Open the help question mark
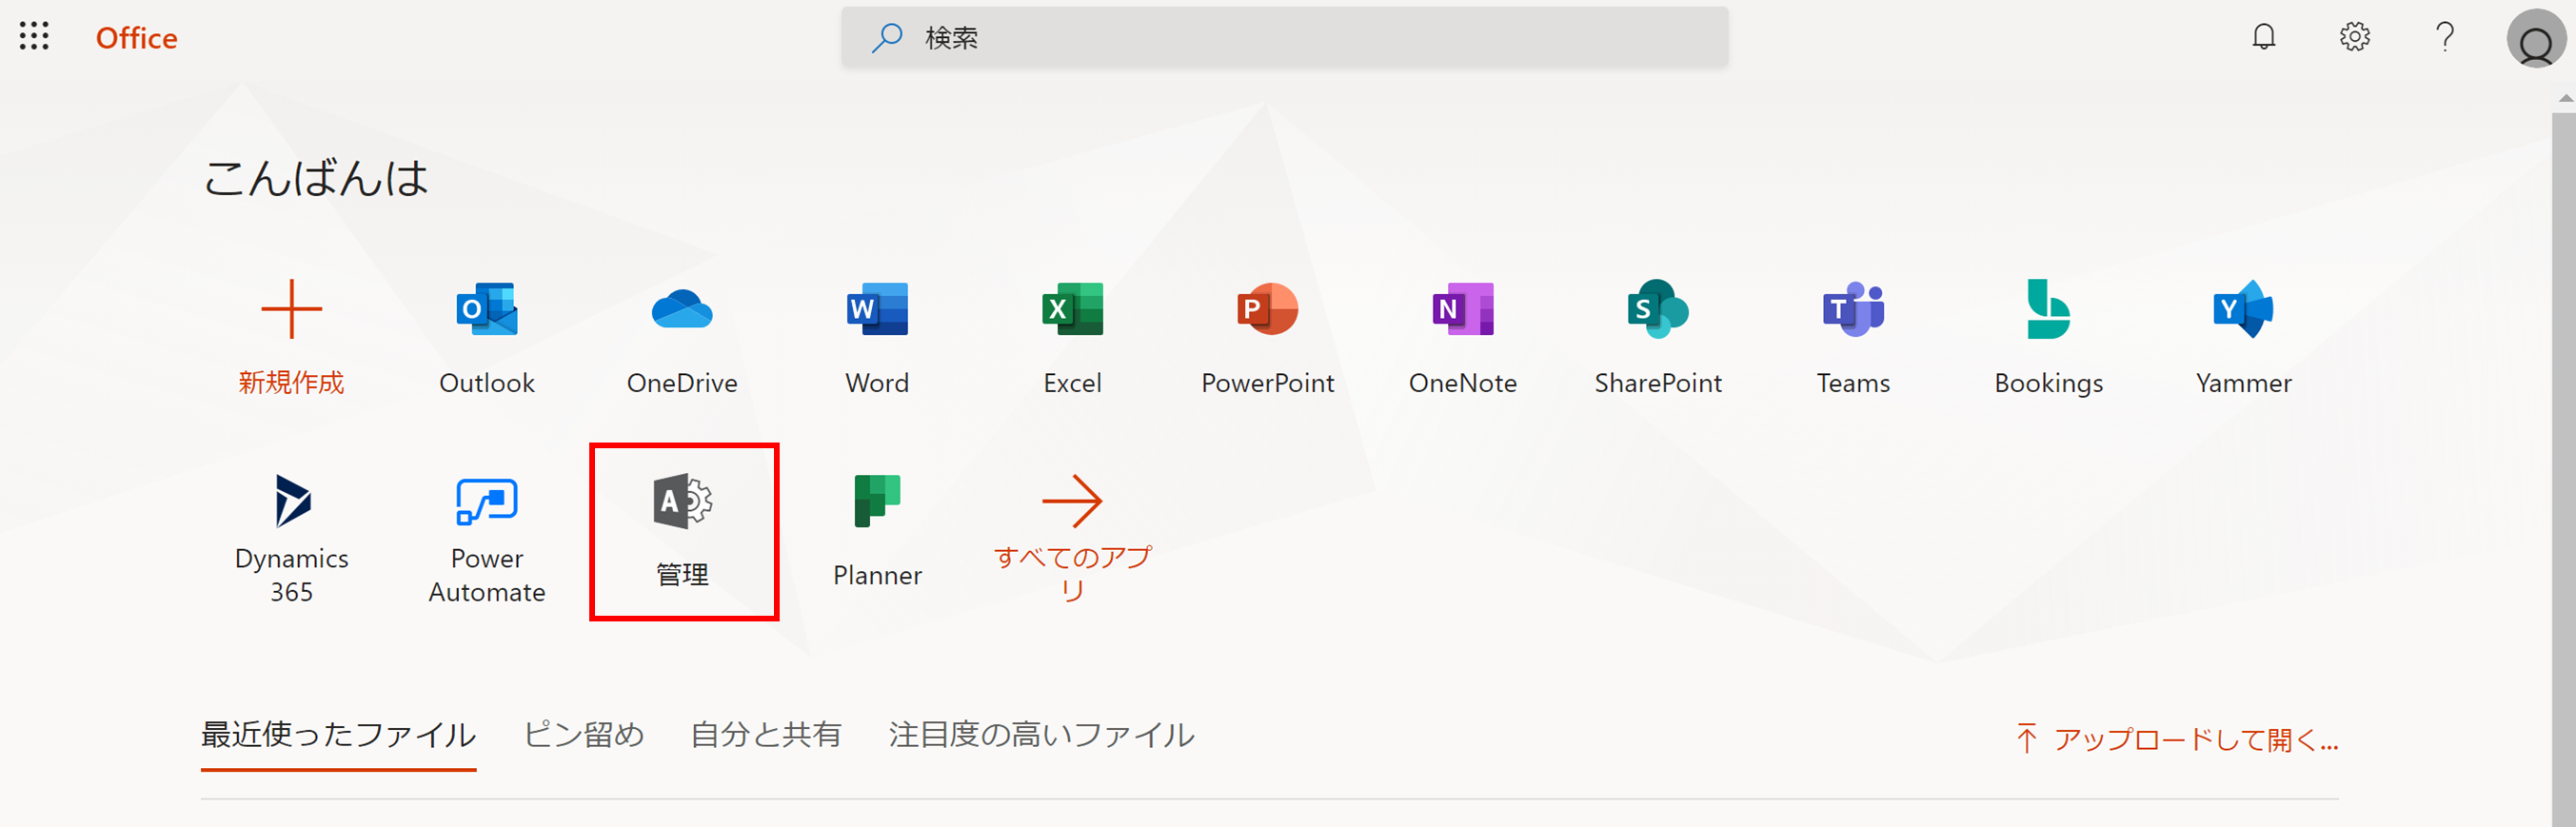Viewport: 2576px width, 827px height. click(x=2444, y=37)
